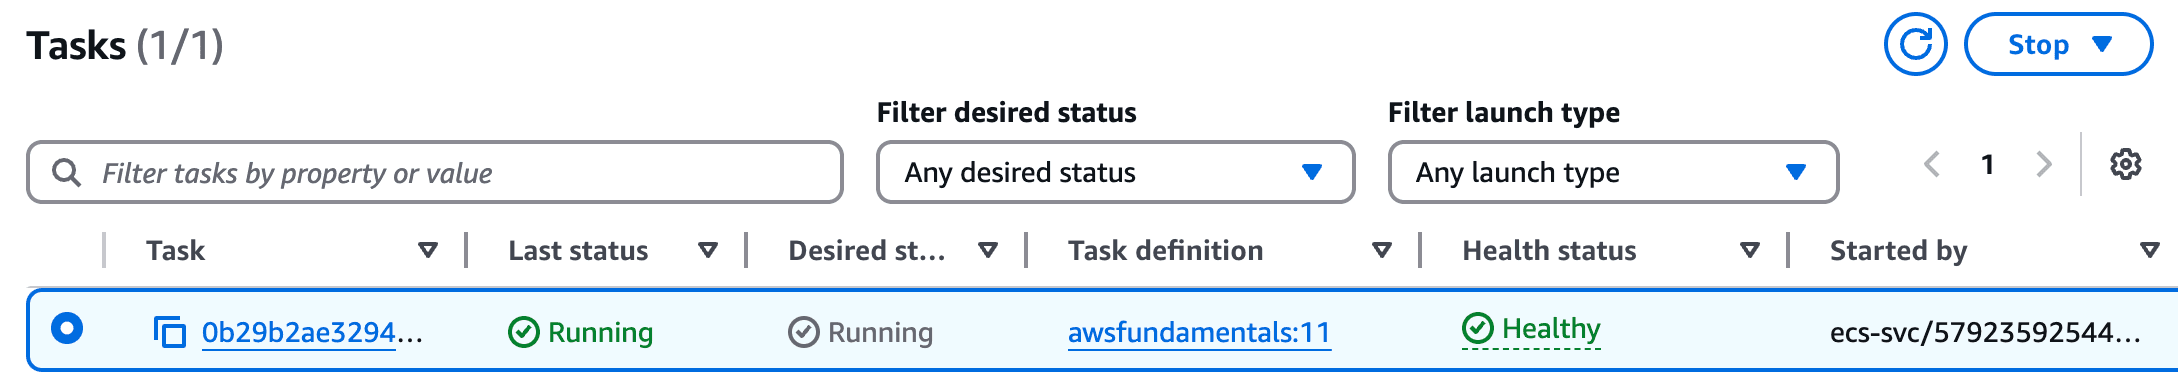Screen dimensions: 2178x392
Task: Click the Healthy status check icon
Action: tap(1478, 328)
